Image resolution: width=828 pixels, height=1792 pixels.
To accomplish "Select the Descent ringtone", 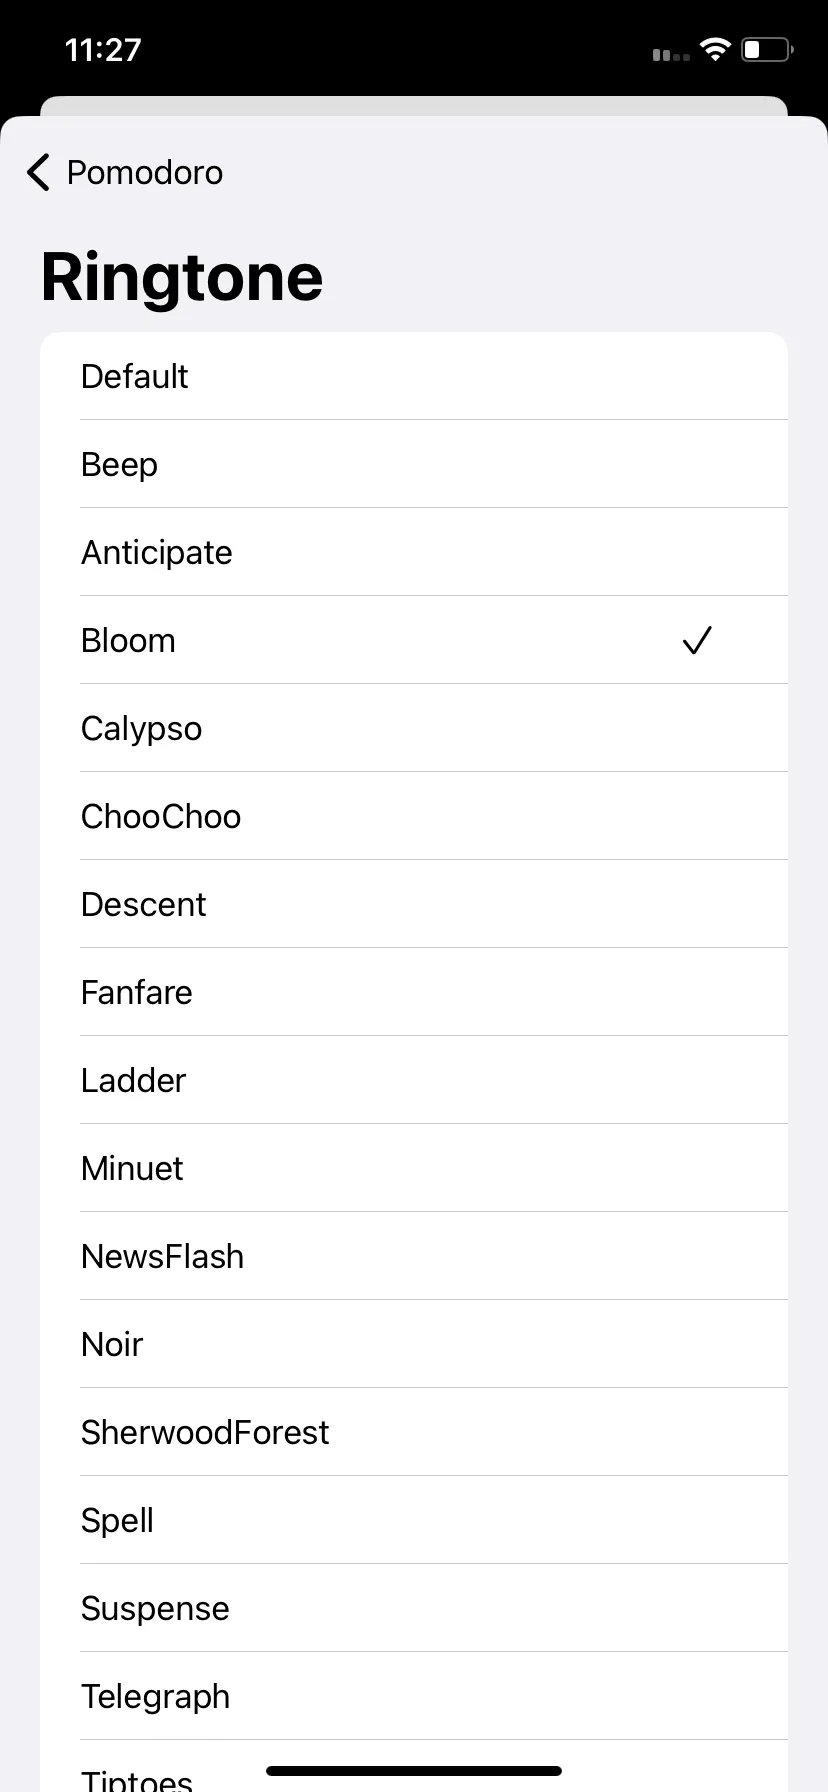I will (x=414, y=904).
